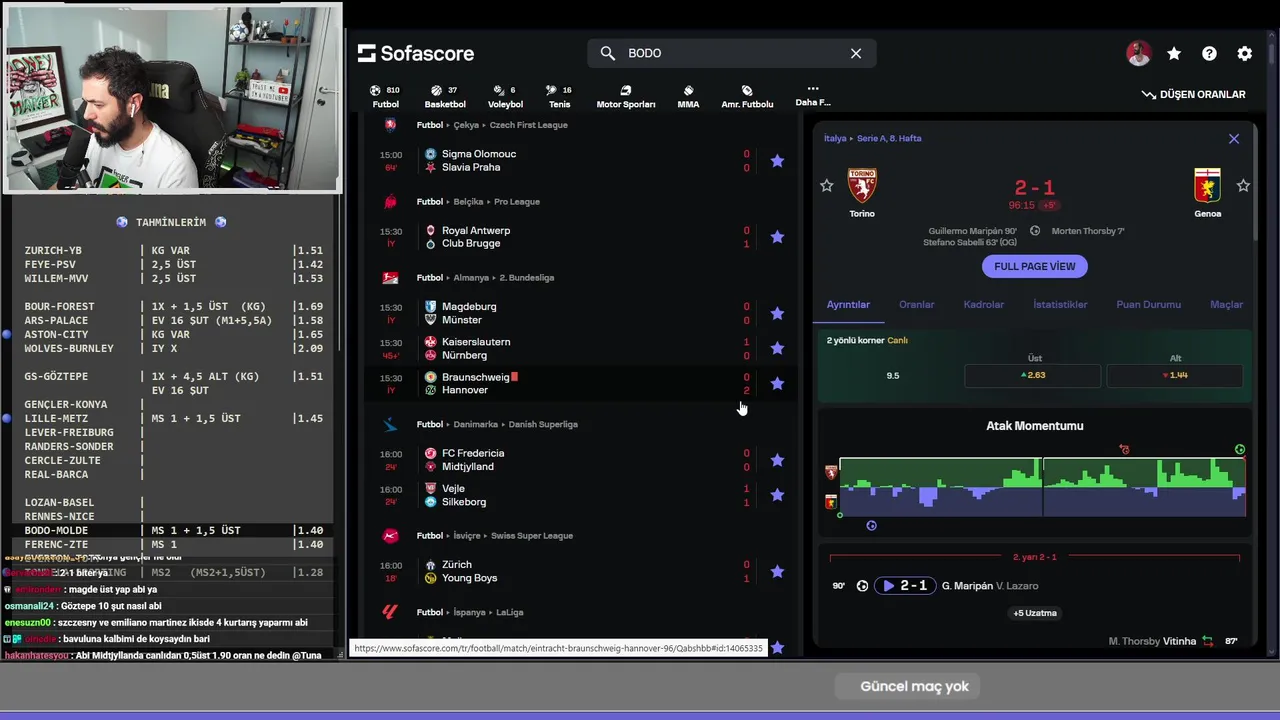
Task: Switch to the Puan Durumu tab
Action: click(x=1149, y=304)
